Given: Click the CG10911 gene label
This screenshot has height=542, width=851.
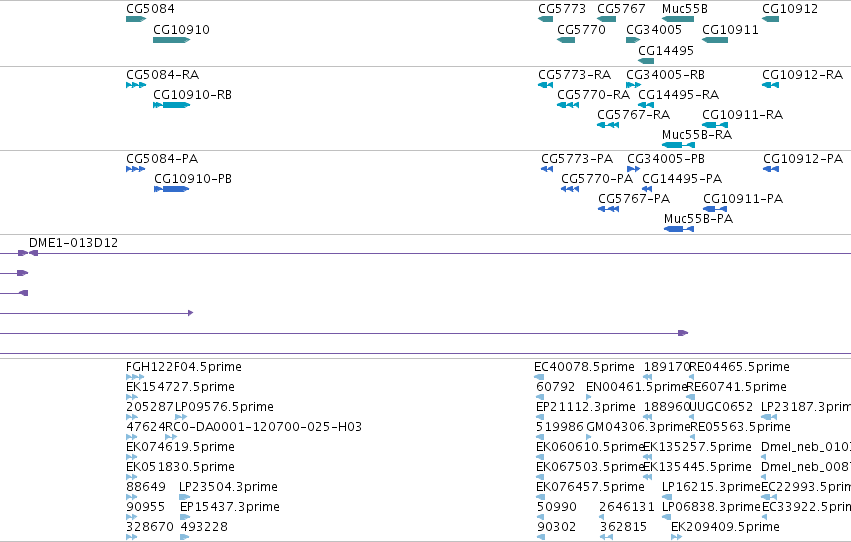Looking at the screenshot, I should tap(730, 30).
